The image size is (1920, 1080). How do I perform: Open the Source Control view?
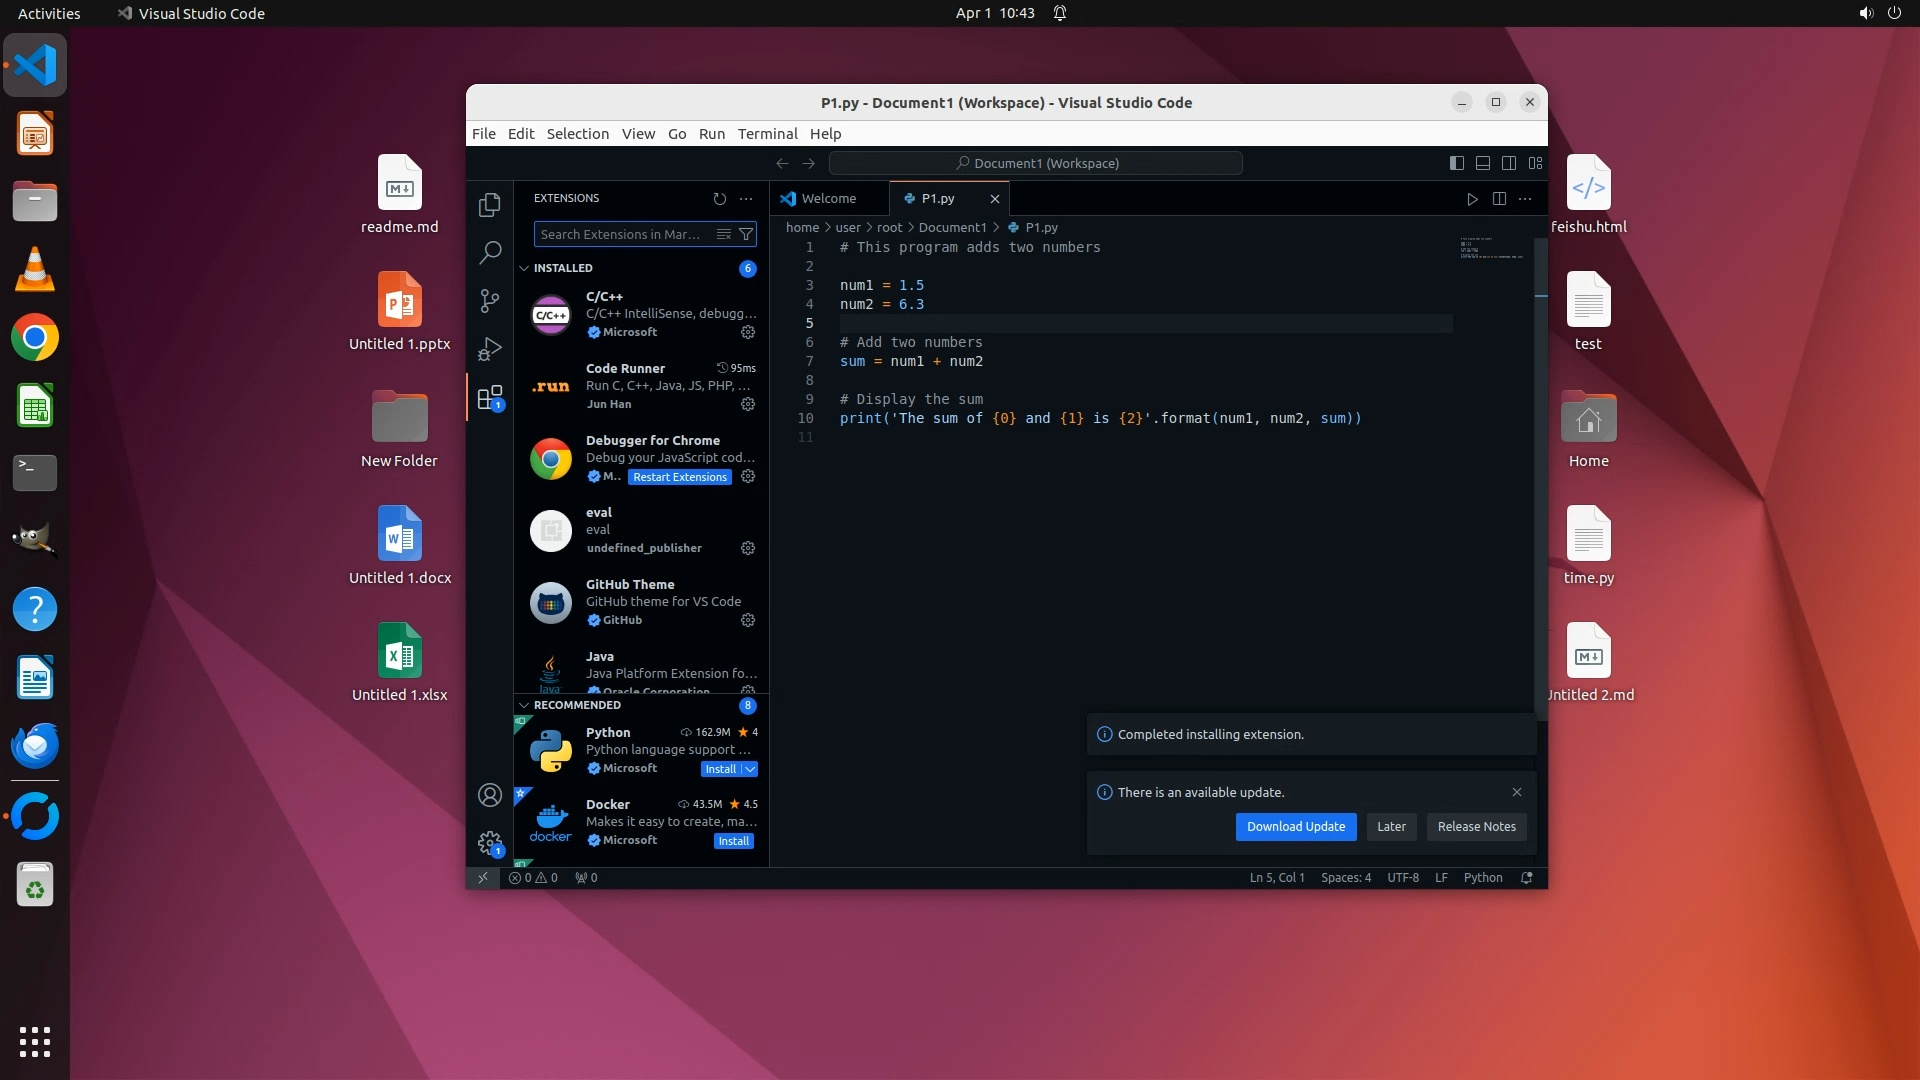tap(489, 300)
